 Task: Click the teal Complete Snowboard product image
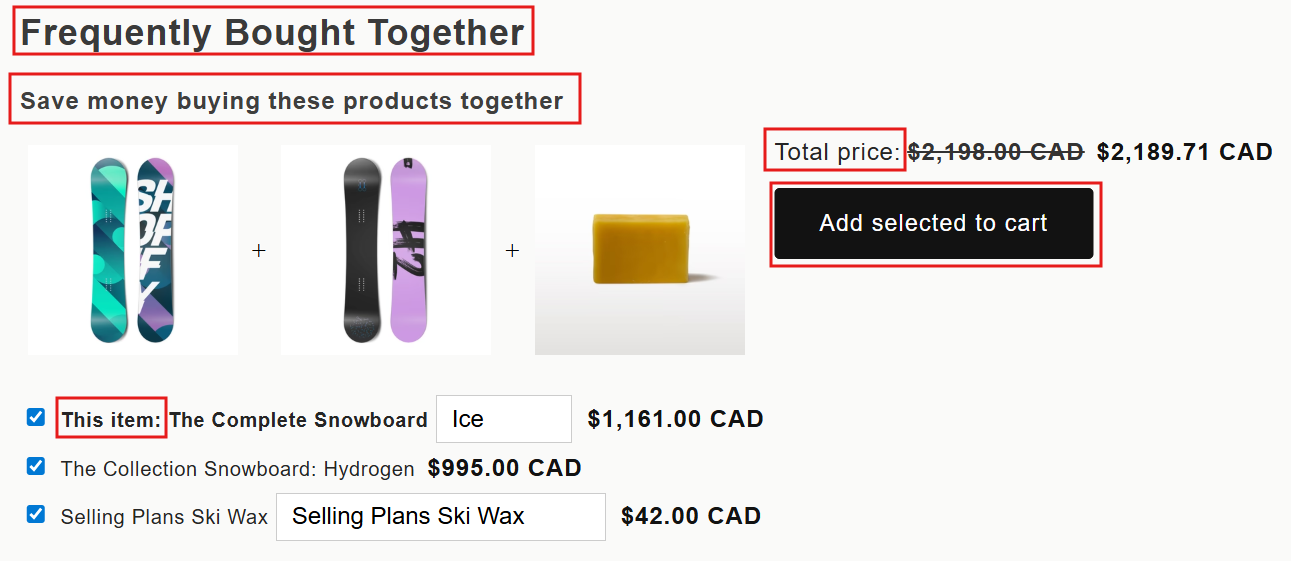tap(133, 250)
